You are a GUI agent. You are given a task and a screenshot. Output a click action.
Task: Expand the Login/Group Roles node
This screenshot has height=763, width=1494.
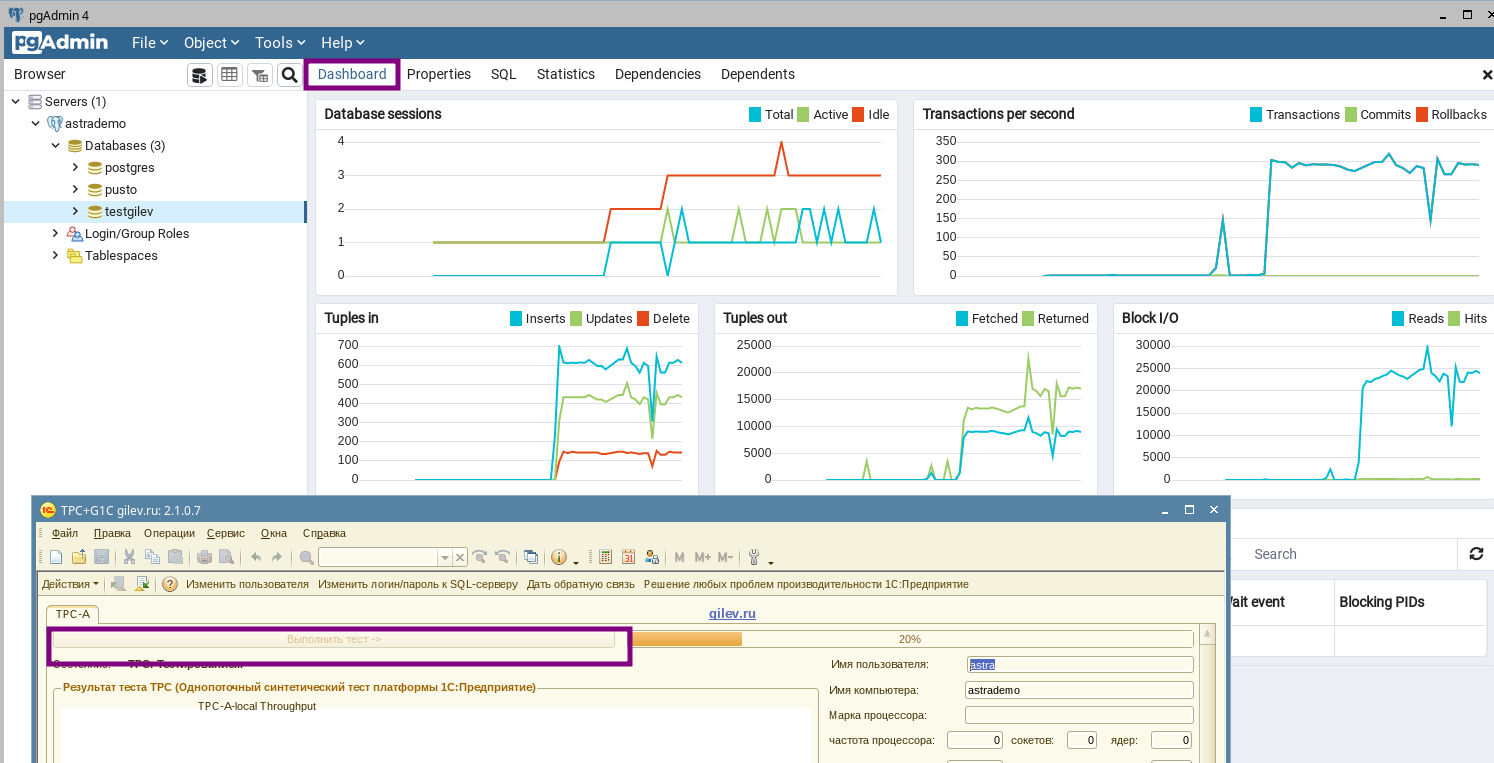point(56,233)
